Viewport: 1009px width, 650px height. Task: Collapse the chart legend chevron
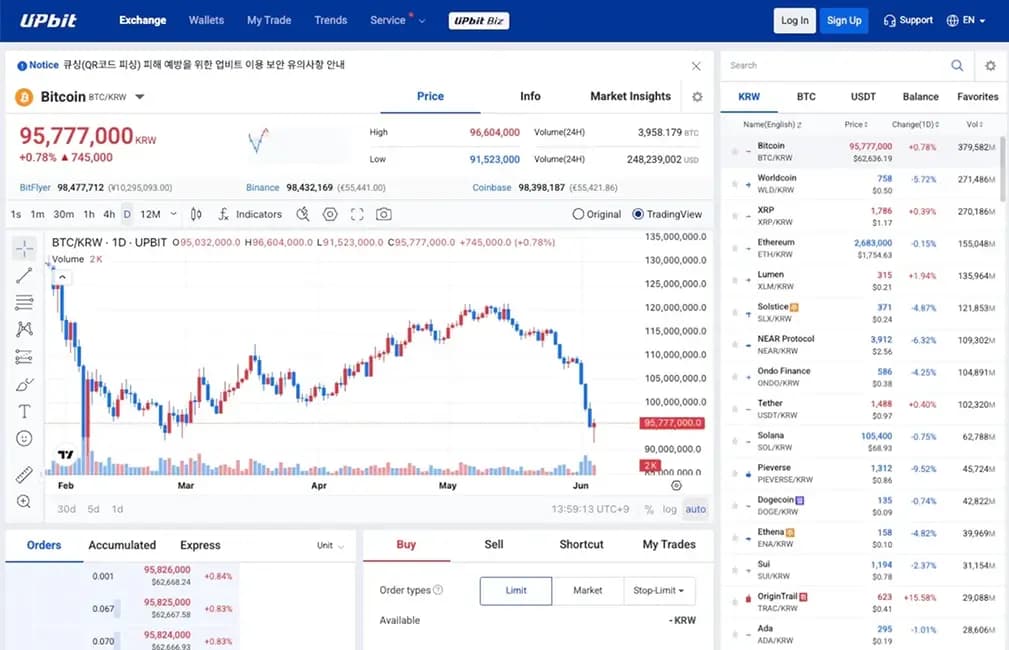point(62,277)
